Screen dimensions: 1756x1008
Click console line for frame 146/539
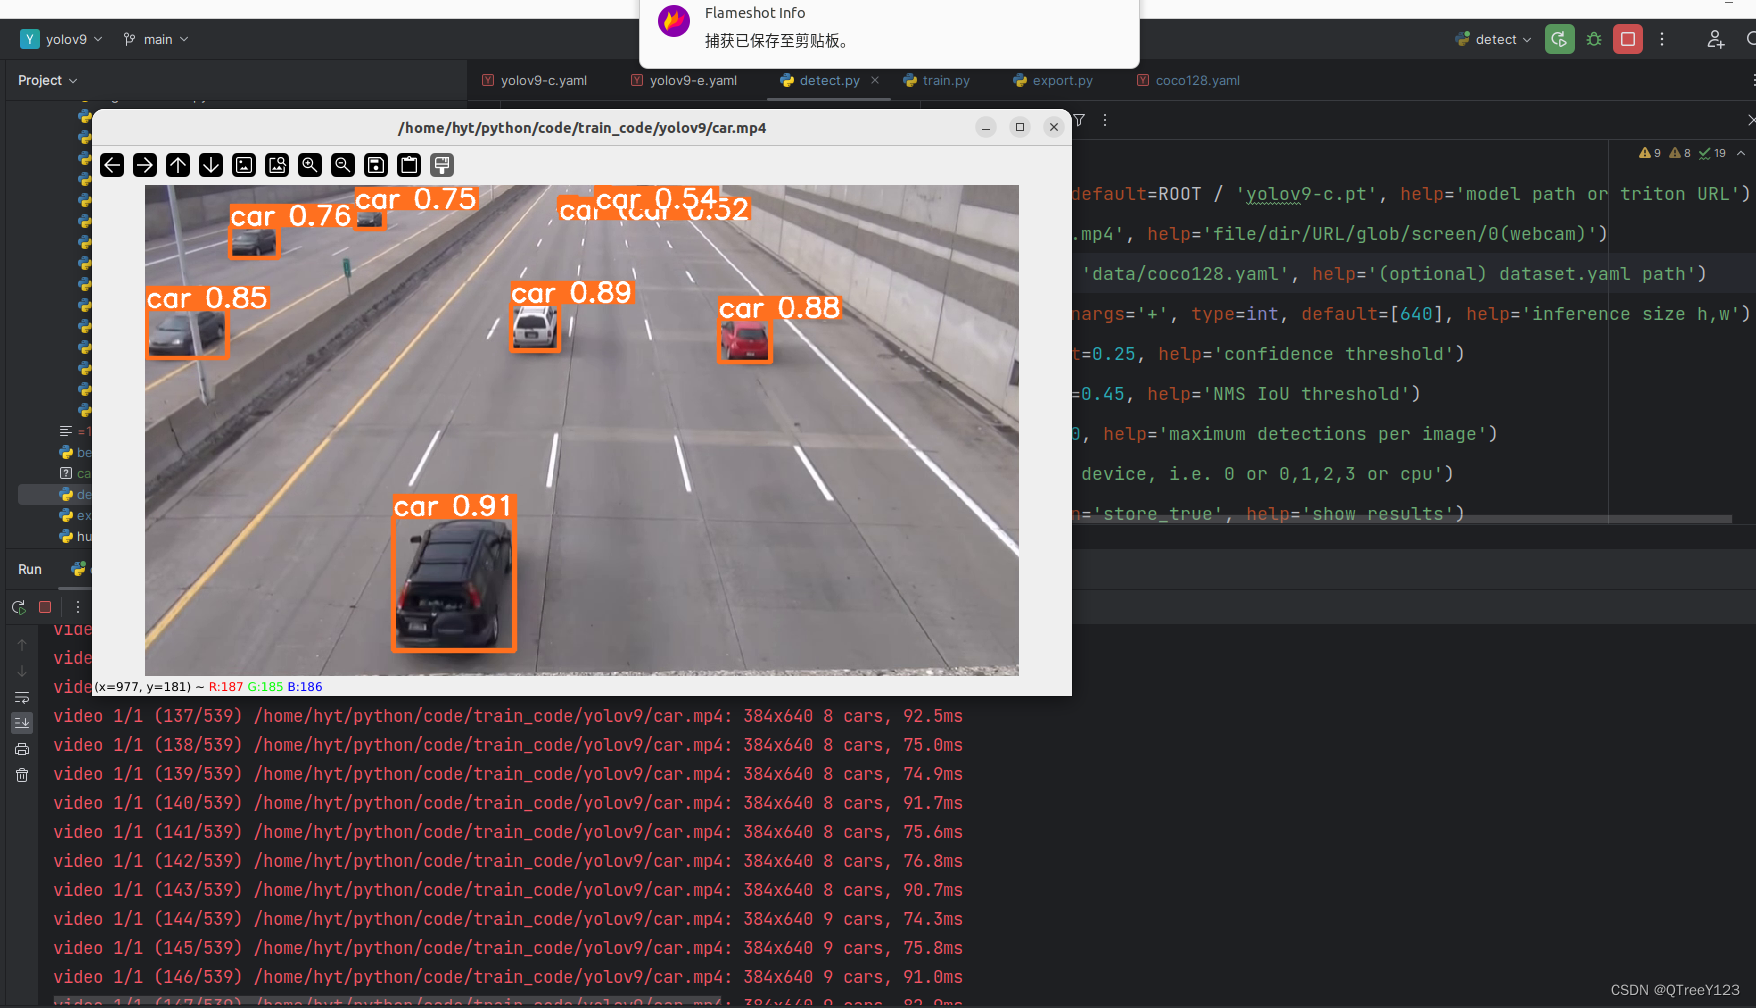pyautogui.click(x=508, y=977)
